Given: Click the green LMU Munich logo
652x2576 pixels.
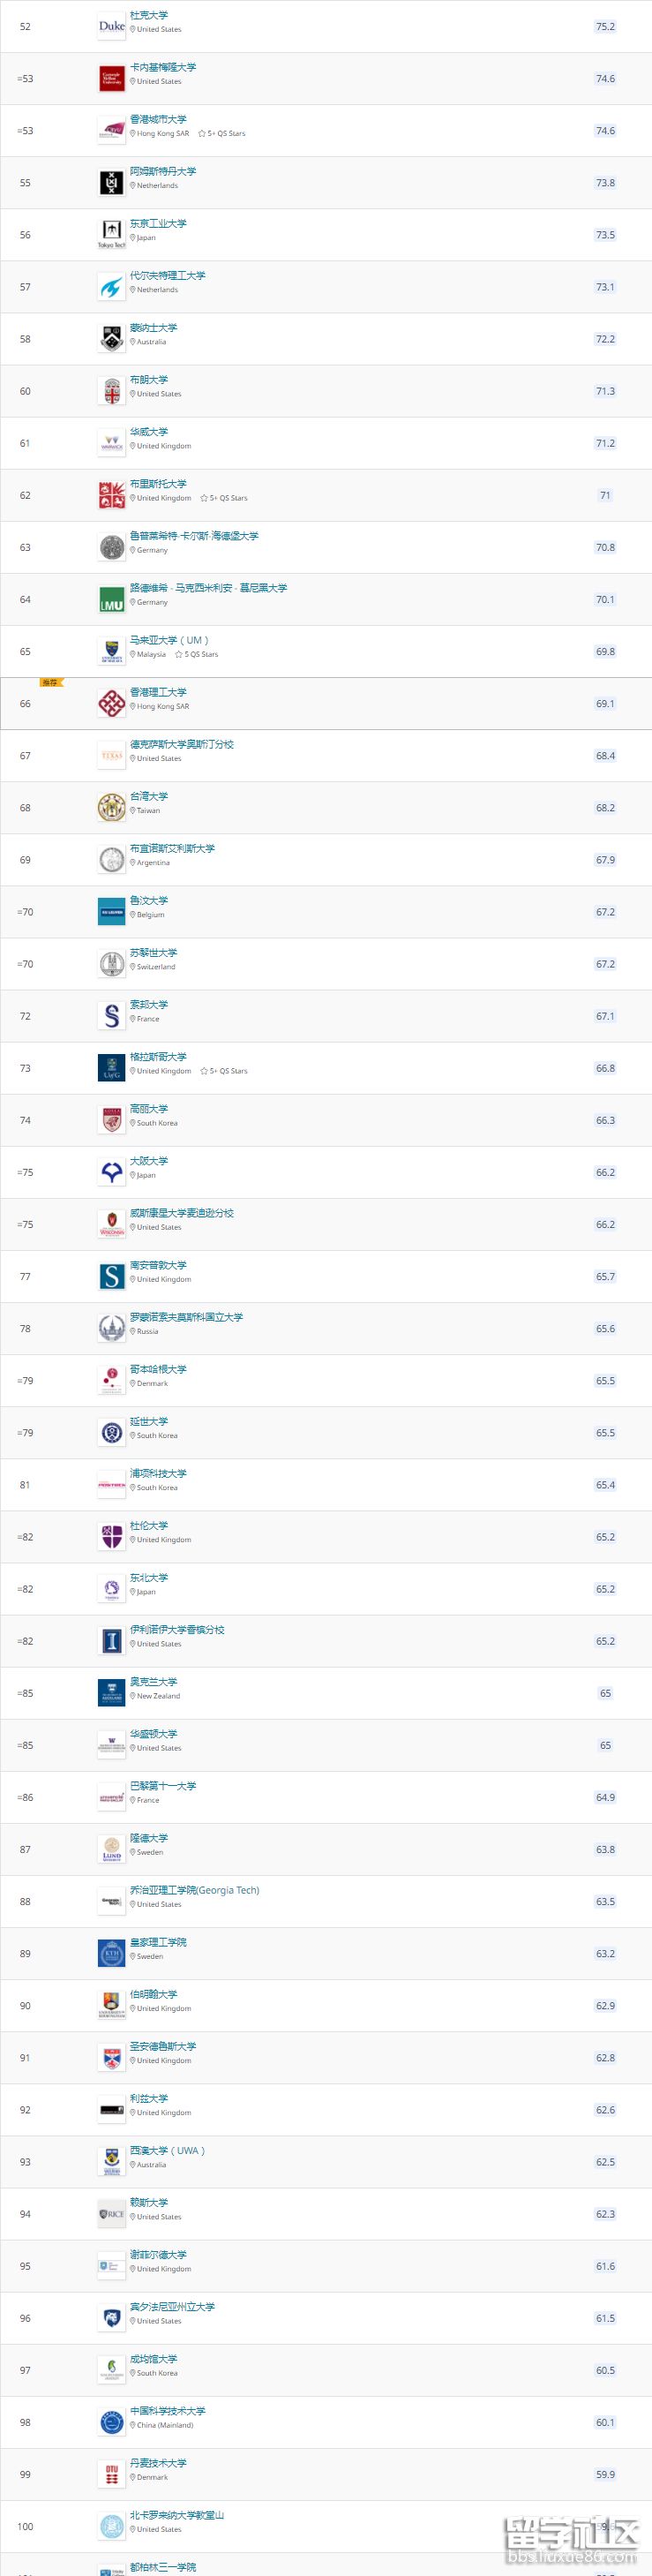Looking at the screenshot, I should pyautogui.click(x=112, y=600).
